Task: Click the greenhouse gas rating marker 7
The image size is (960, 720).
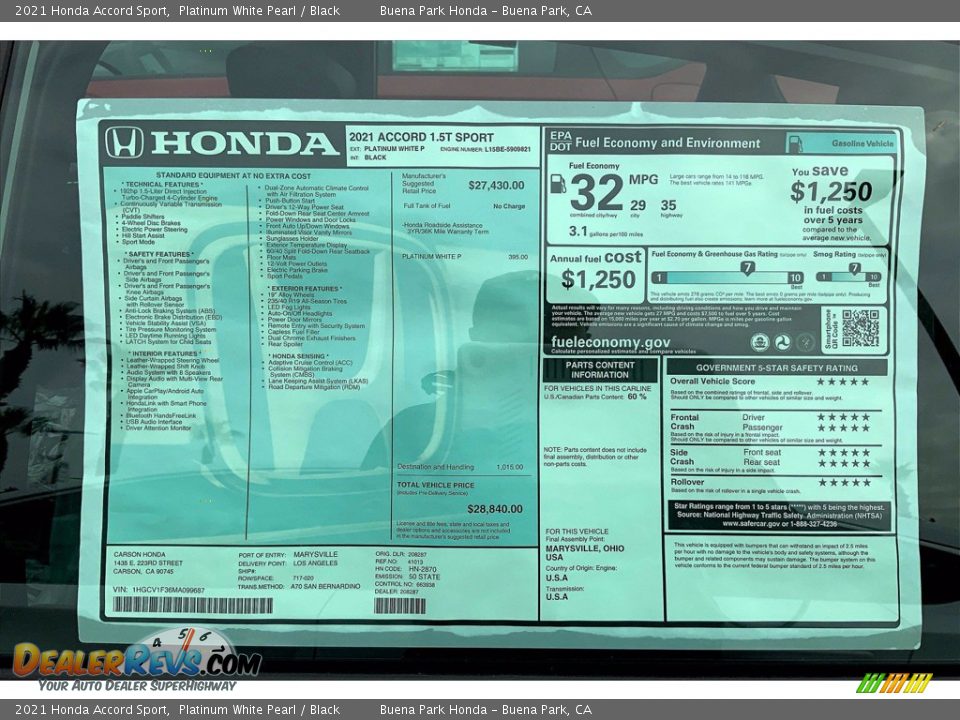Action: click(x=747, y=267)
